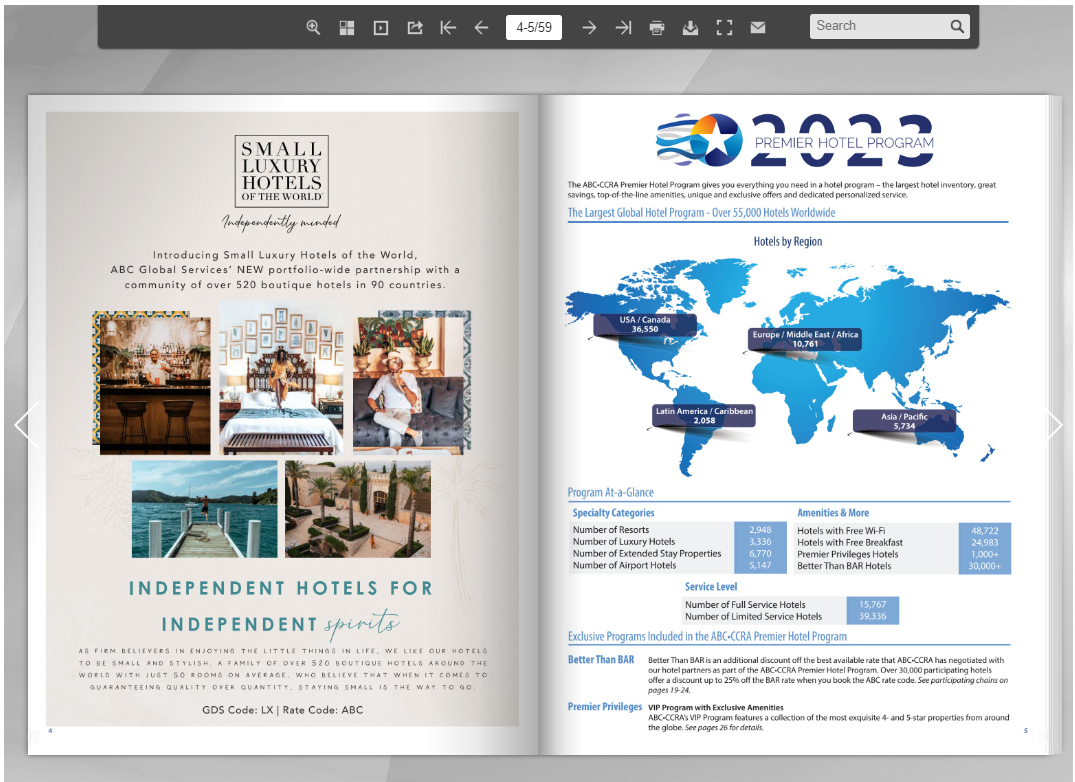The width and height of the screenshot is (1075, 782).
Task: Select the zoom magnifier tool
Action: pyautogui.click(x=313, y=27)
